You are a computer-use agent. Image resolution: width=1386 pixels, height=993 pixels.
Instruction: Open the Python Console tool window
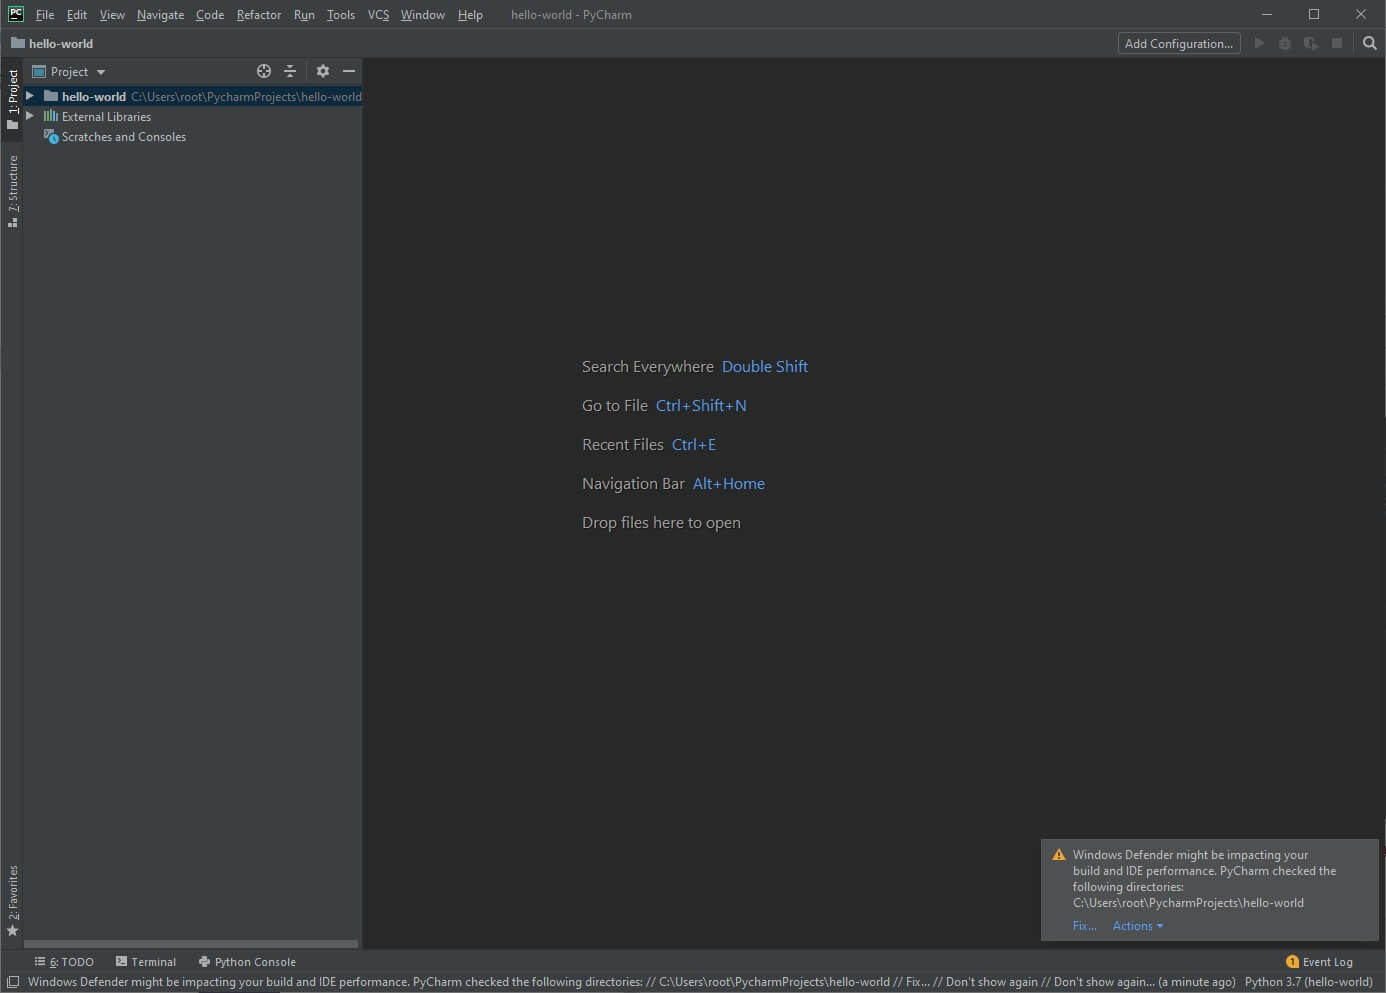pyautogui.click(x=247, y=961)
